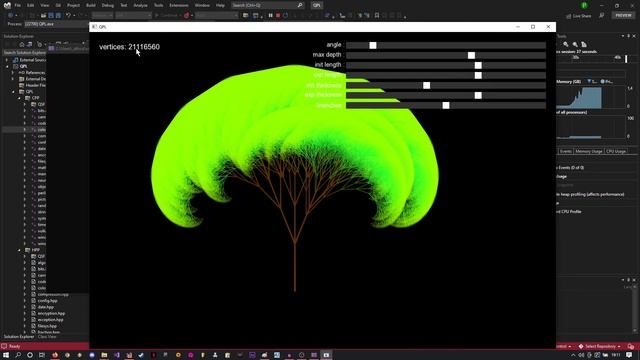Click the Search Solution Explorer field

(x=24, y=53)
